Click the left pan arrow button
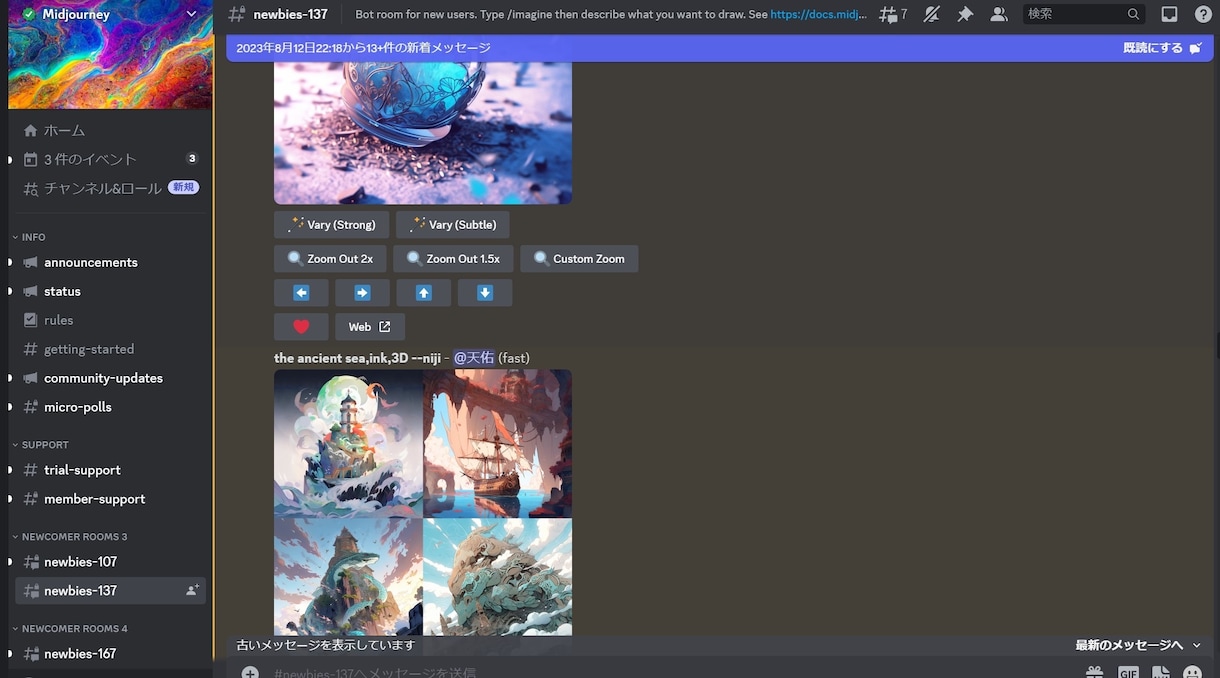This screenshot has height=678, width=1220. [x=301, y=293]
